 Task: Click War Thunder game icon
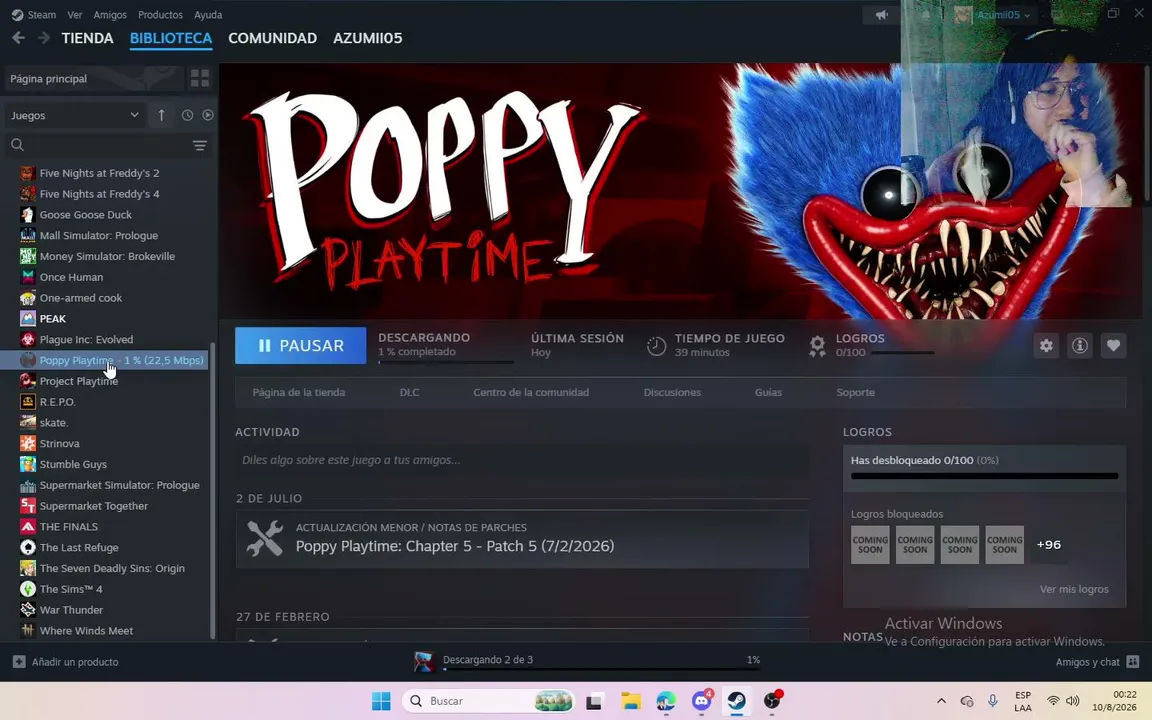[28, 610]
